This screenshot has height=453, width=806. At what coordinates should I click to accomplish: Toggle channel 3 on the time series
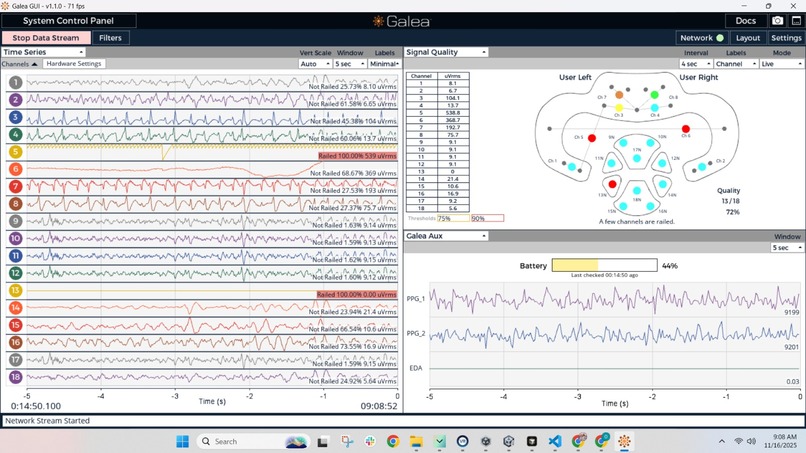tap(15, 117)
